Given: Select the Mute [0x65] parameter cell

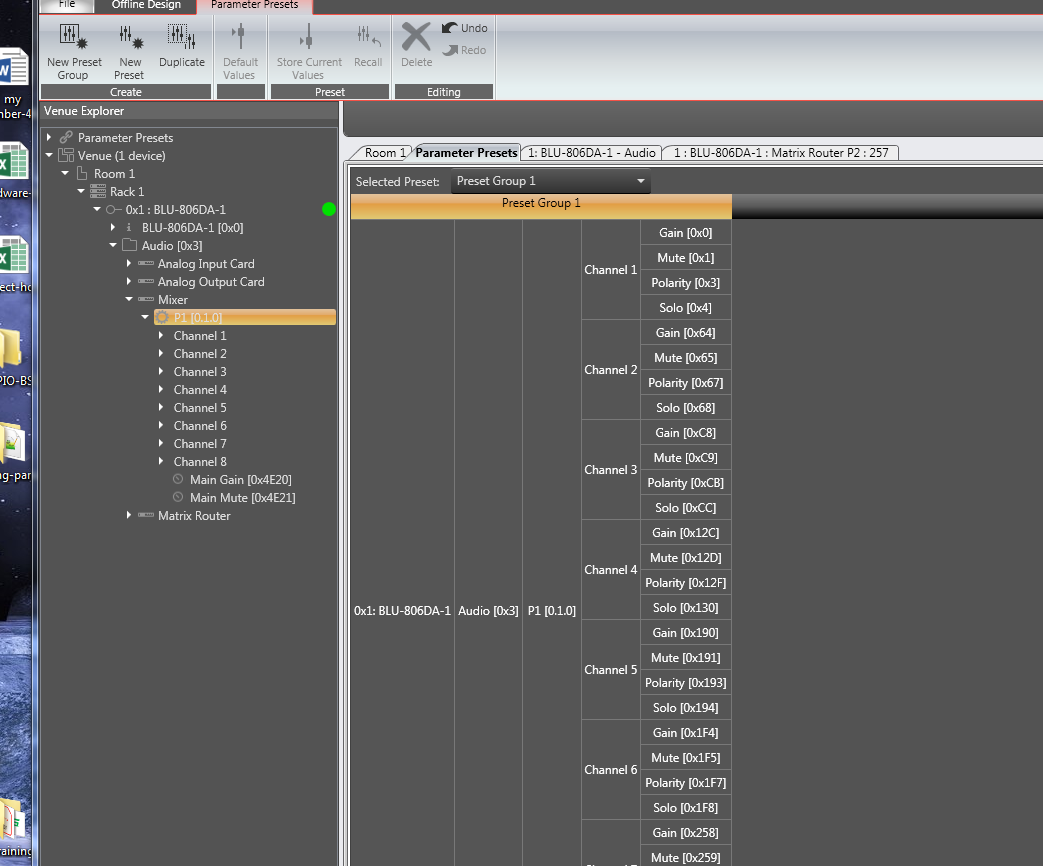Looking at the screenshot, I should pos(685,358).
